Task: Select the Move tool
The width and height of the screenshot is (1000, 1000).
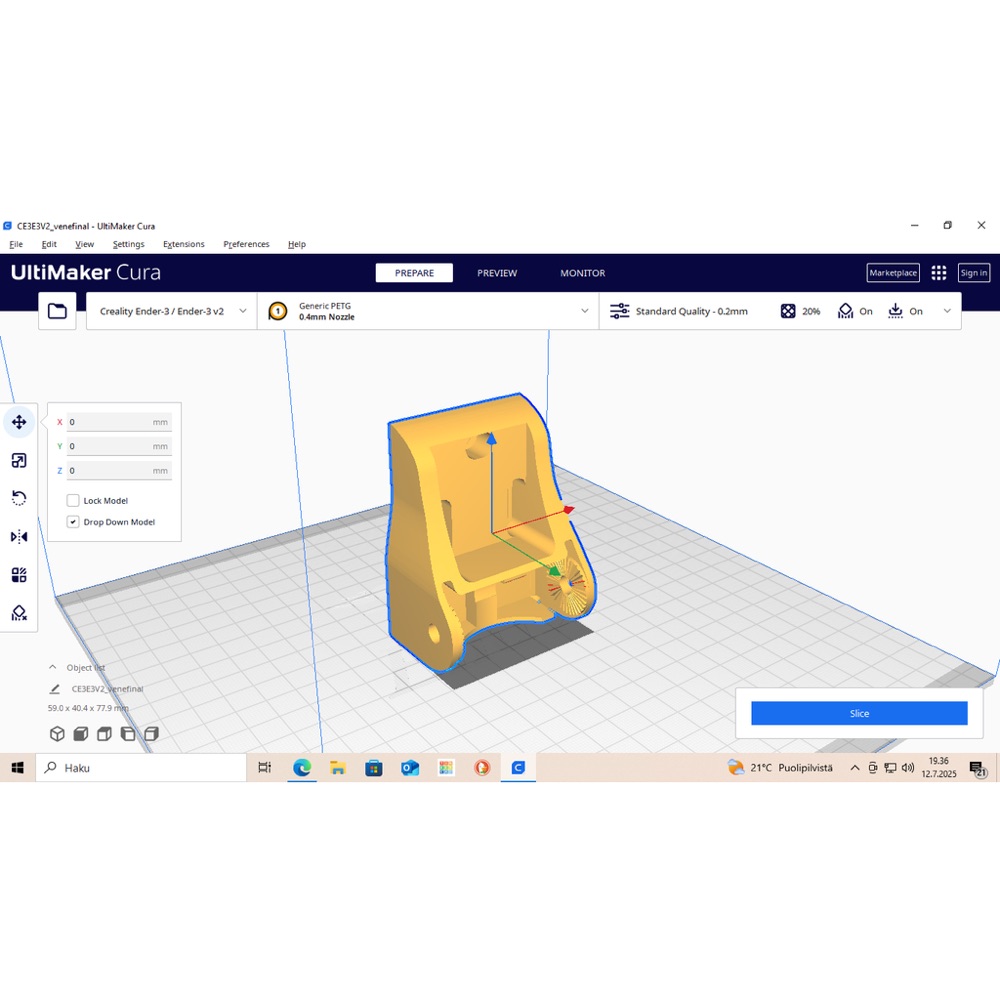Action: (19, 422)
